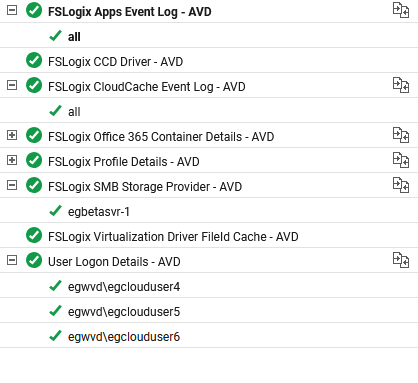Click checkmark beside all under Apps Event Log

(x=55, y=35)
